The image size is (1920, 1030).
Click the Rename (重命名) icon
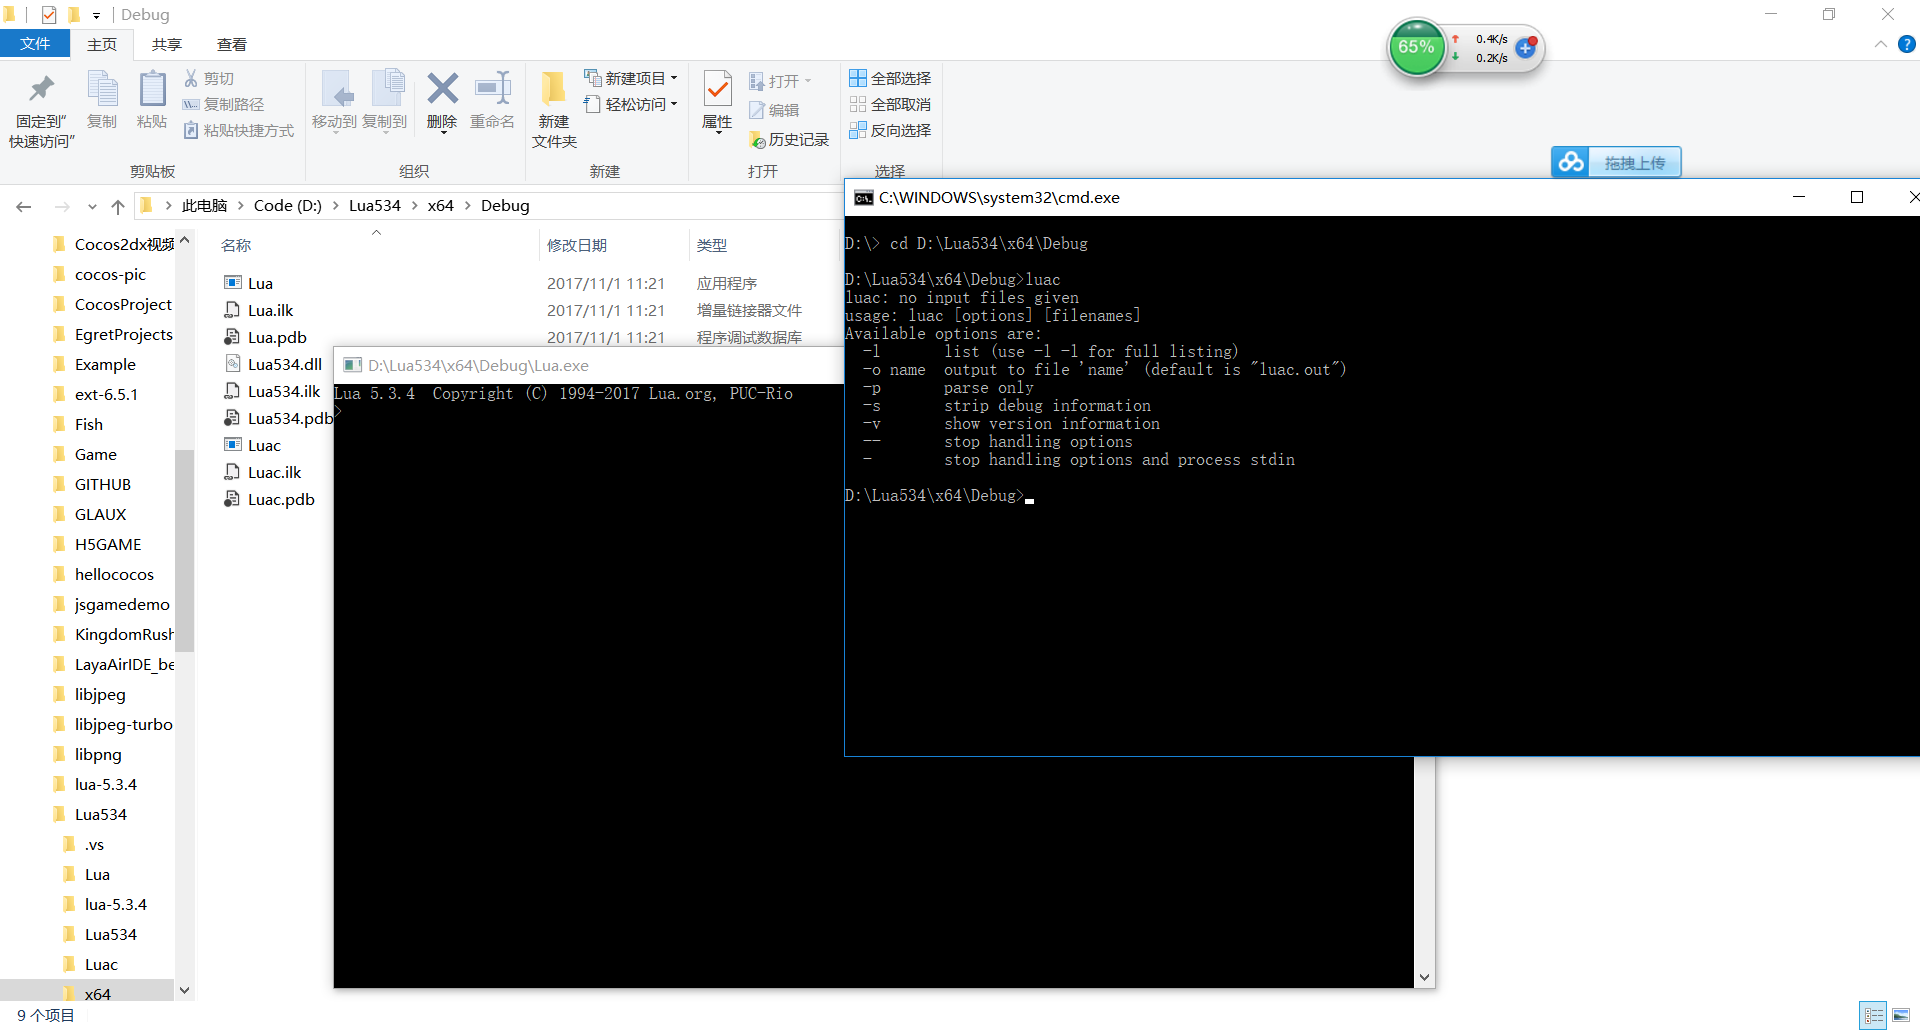pos(493,89)
